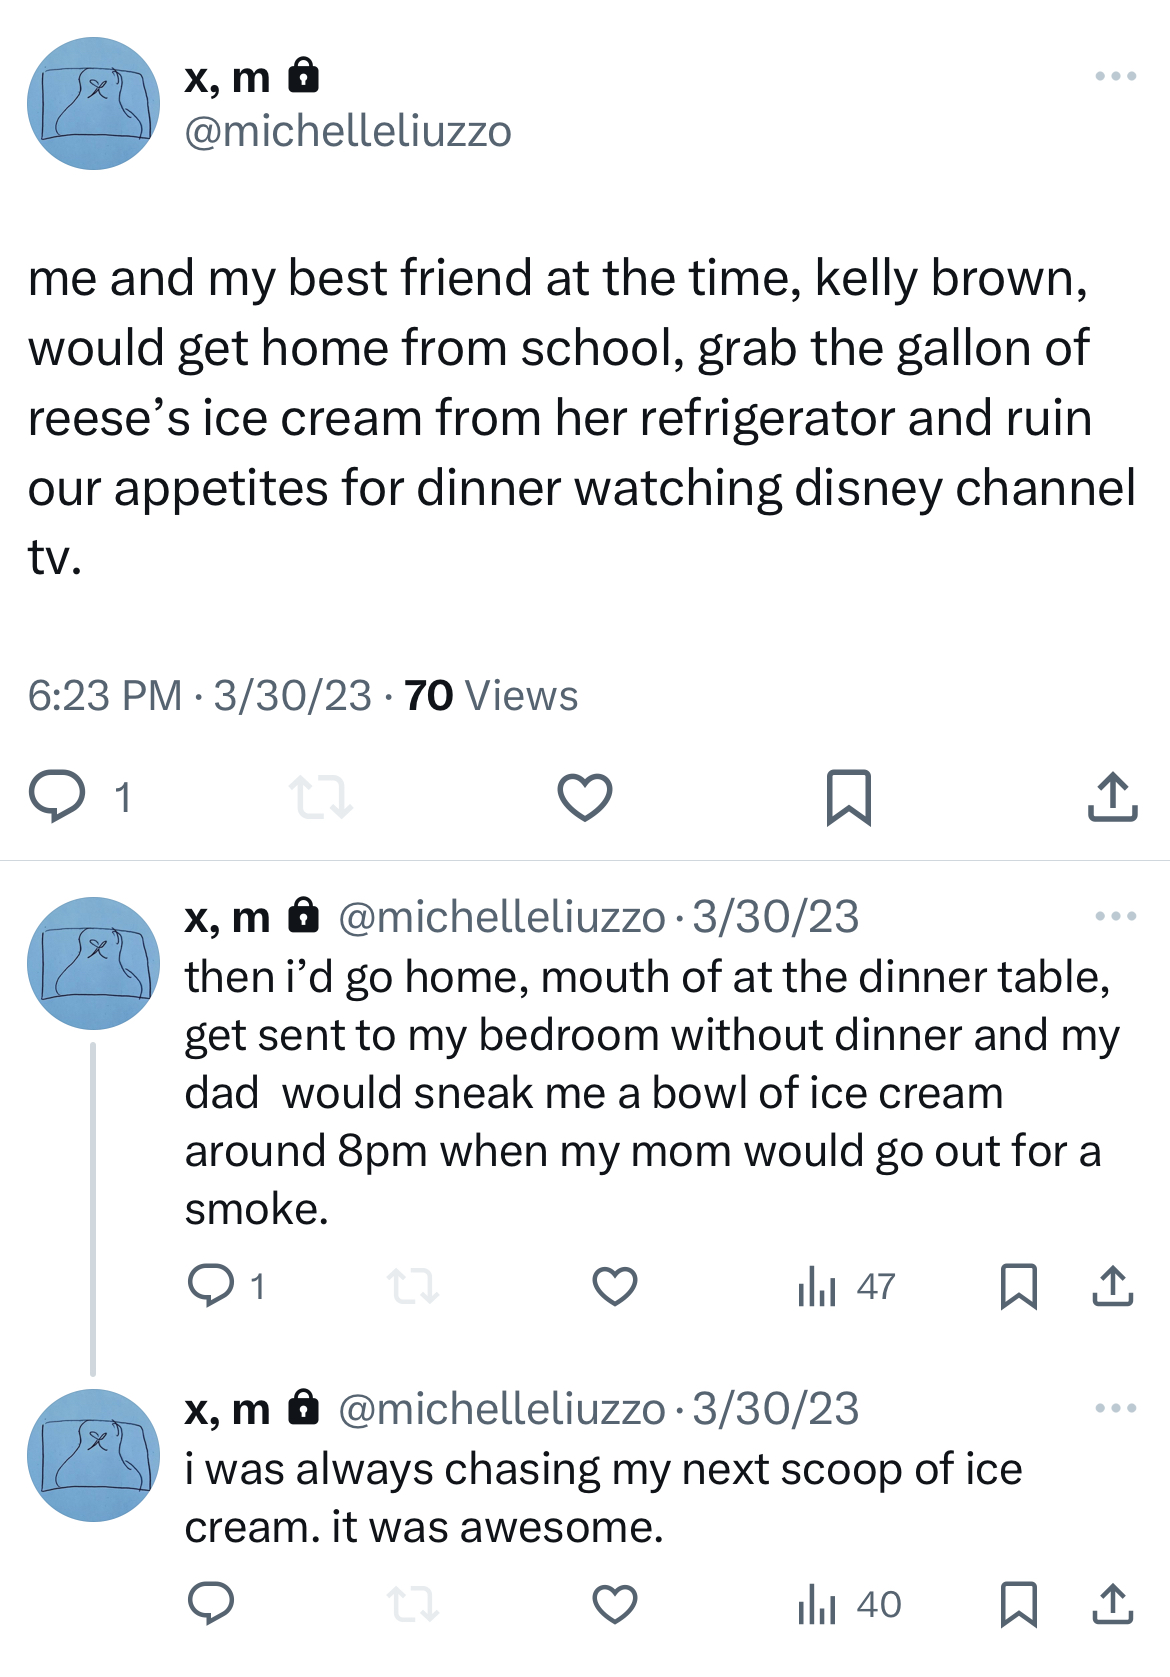Reply to the main kelly brown tweet
Screen dimensions: 1170x1677
coord(57,797)
